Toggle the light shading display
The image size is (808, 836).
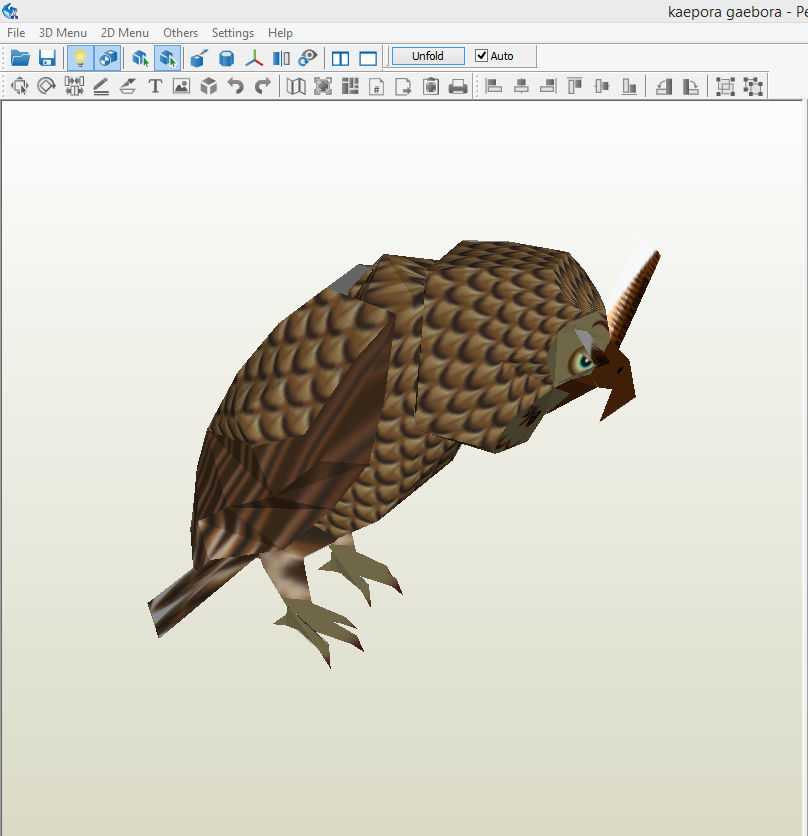click(80, 57)
